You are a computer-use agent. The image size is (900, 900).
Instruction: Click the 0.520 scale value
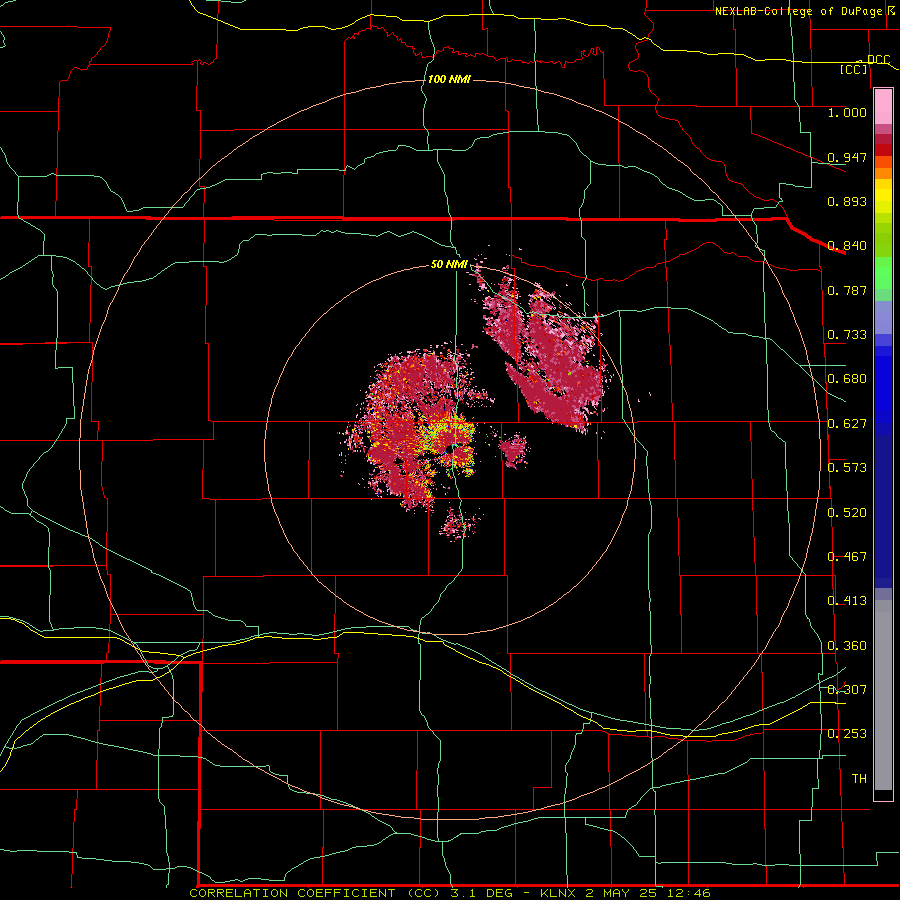coord(847,513)
